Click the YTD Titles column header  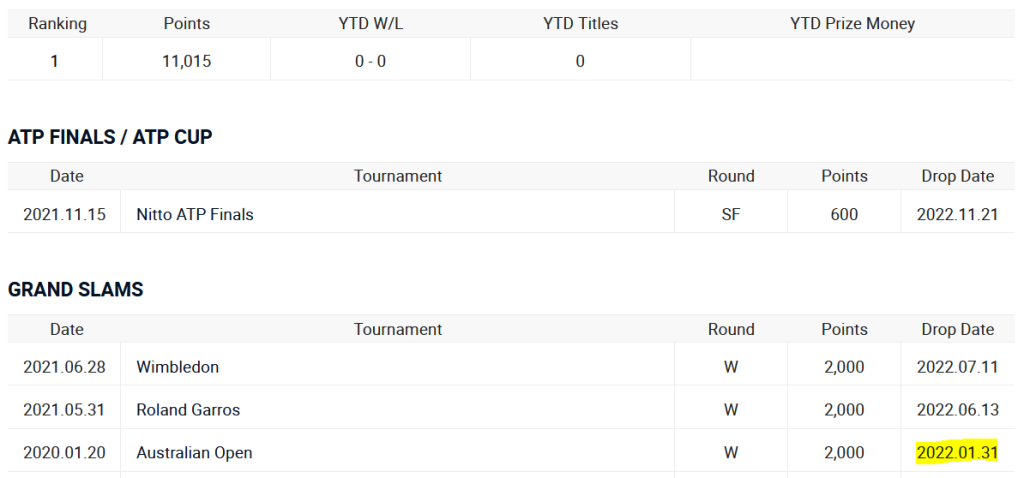(x=580, y=23)
